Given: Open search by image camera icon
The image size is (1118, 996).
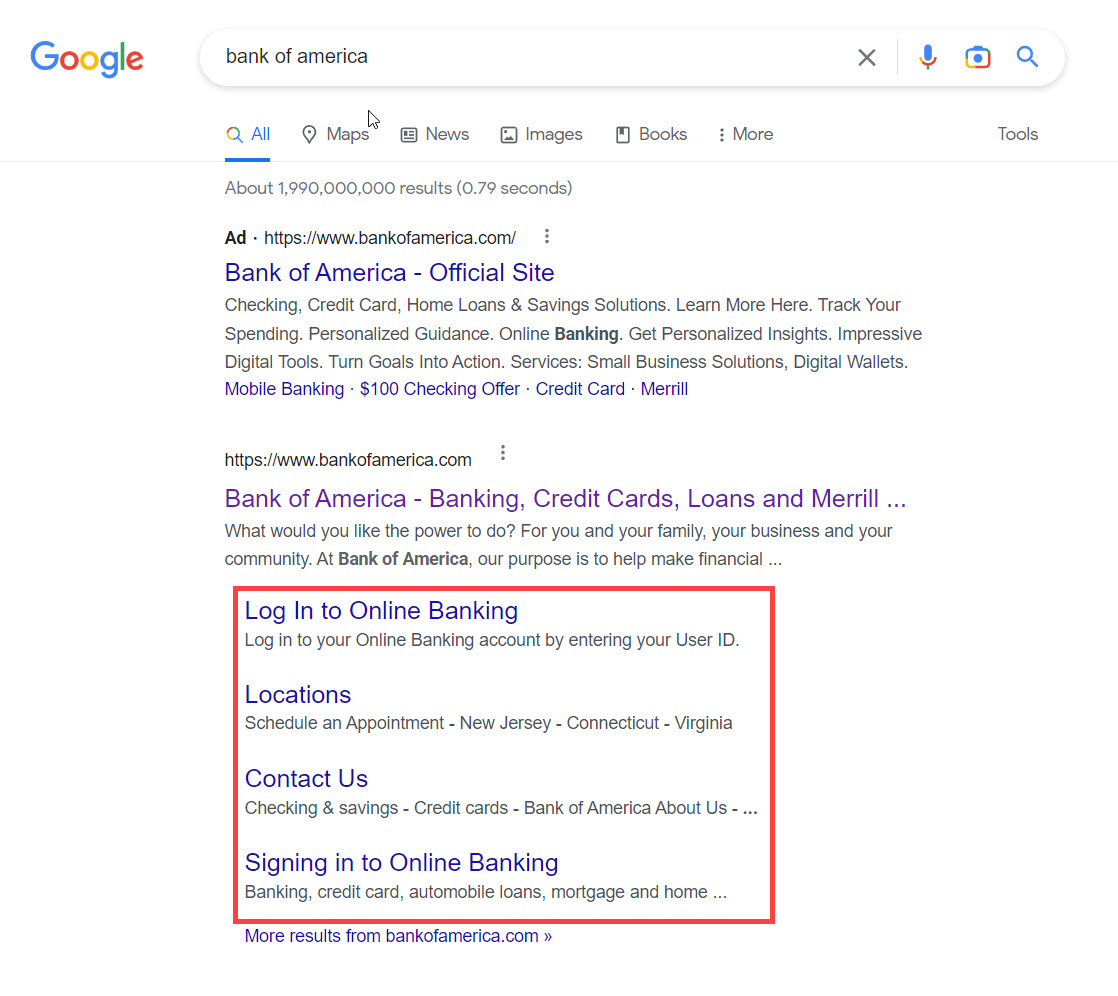Looking at the screenshot, I should point(978,57).
